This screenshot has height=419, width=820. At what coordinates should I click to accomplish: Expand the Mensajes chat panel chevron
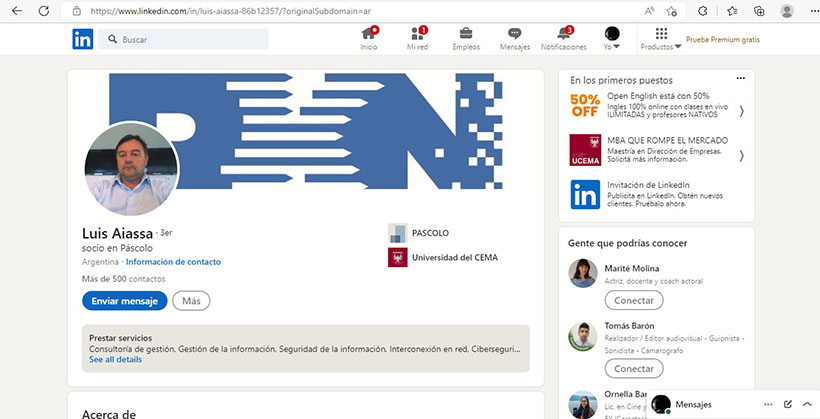(x=807, y=404)
